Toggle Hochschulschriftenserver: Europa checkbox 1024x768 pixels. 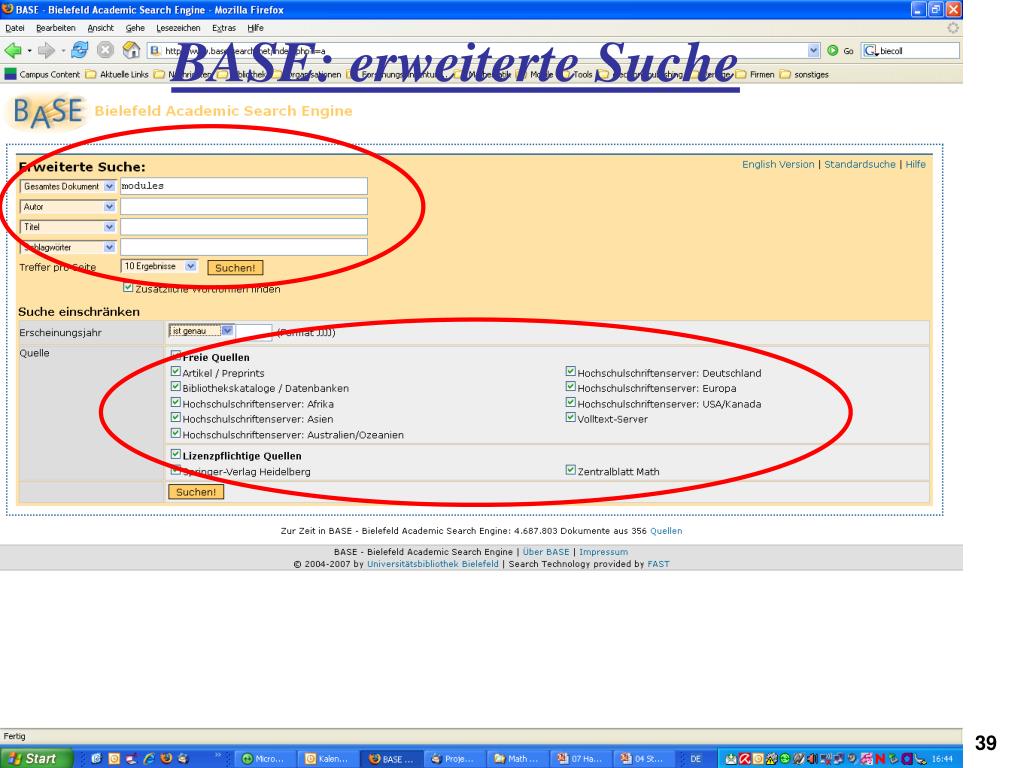click(x=571, y=387)
